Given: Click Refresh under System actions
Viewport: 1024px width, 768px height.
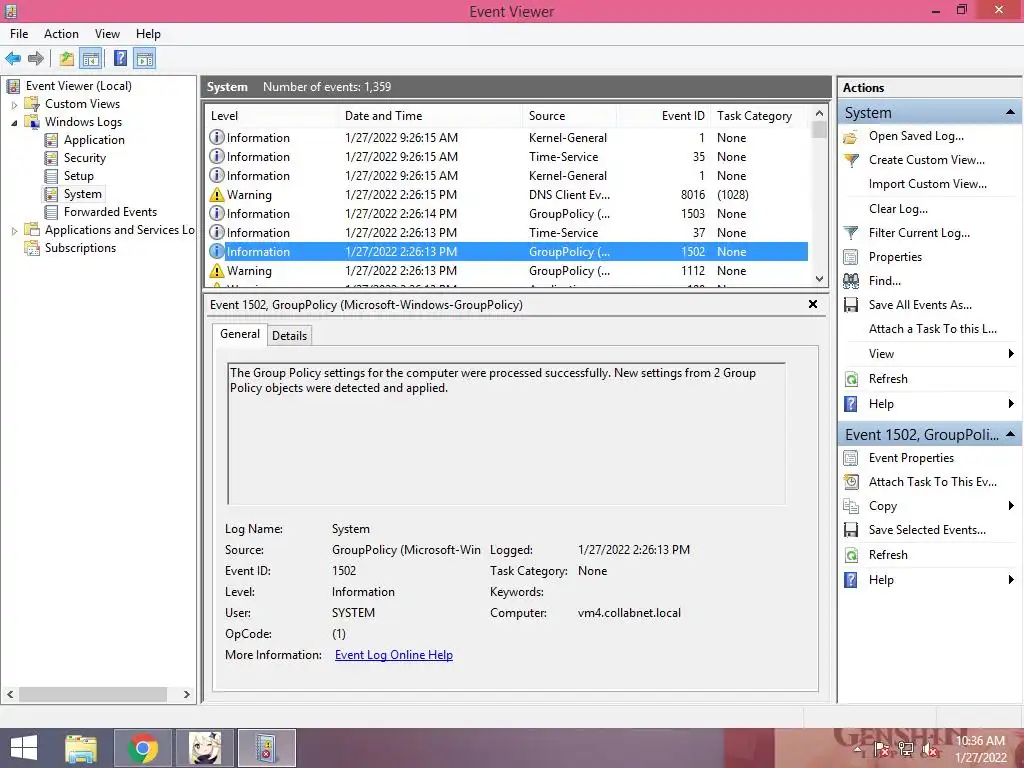Looking at the screenshot, I should [x=888, y=379].
